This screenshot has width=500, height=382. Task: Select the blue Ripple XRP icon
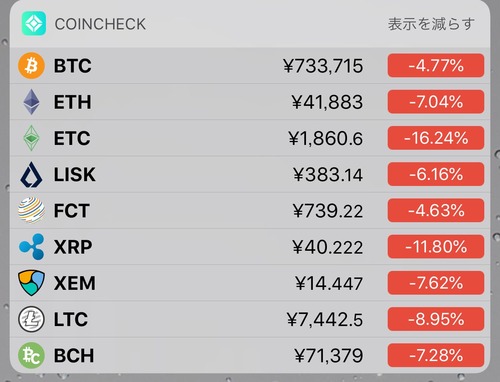pos(31,247)
